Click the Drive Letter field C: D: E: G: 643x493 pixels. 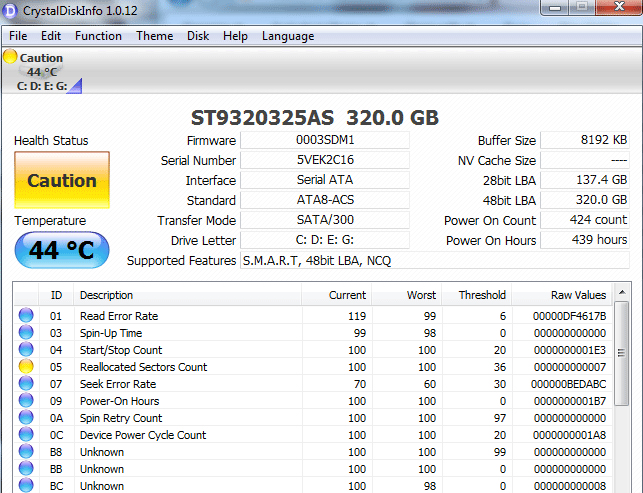coord(325,240)
